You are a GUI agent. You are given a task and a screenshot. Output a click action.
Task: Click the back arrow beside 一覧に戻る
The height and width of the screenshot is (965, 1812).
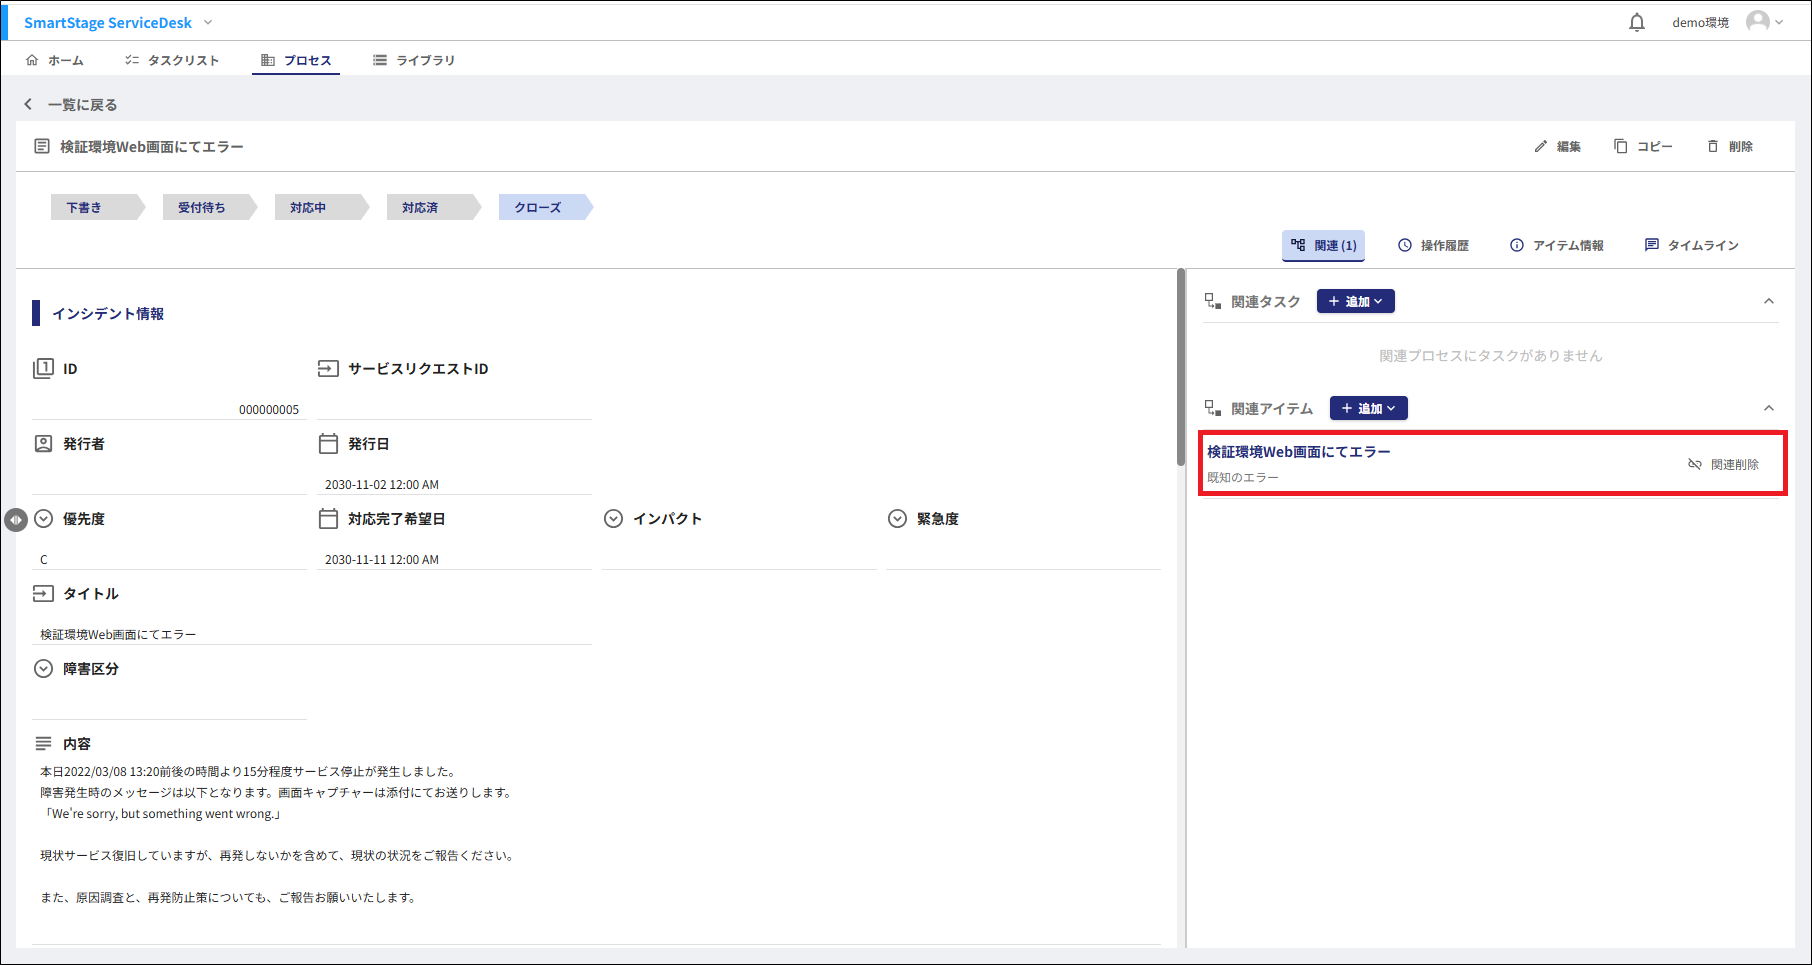tap(28, 104)
